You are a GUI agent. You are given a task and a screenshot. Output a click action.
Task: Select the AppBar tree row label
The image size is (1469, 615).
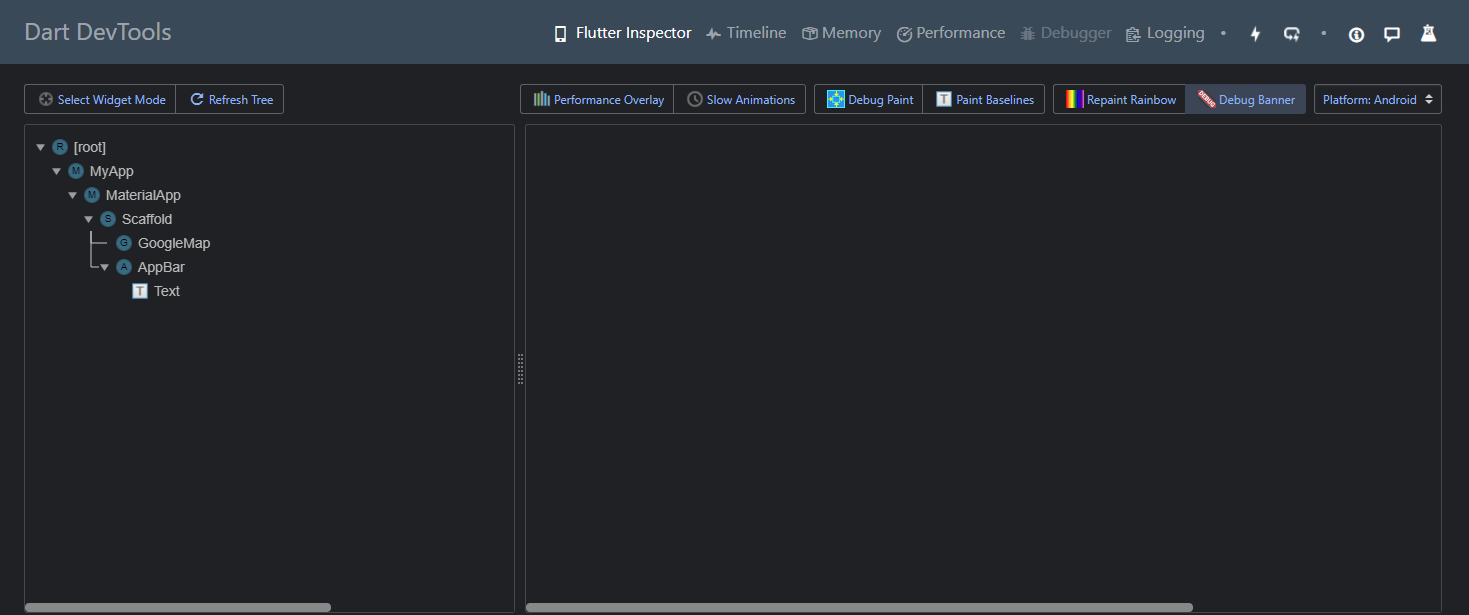[161, 267]
